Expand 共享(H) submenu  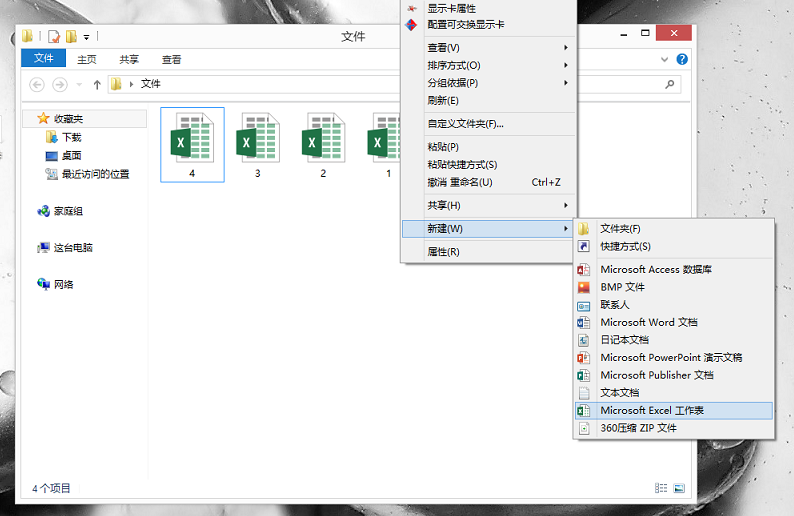pyautogui.click(x=489, y=205)
